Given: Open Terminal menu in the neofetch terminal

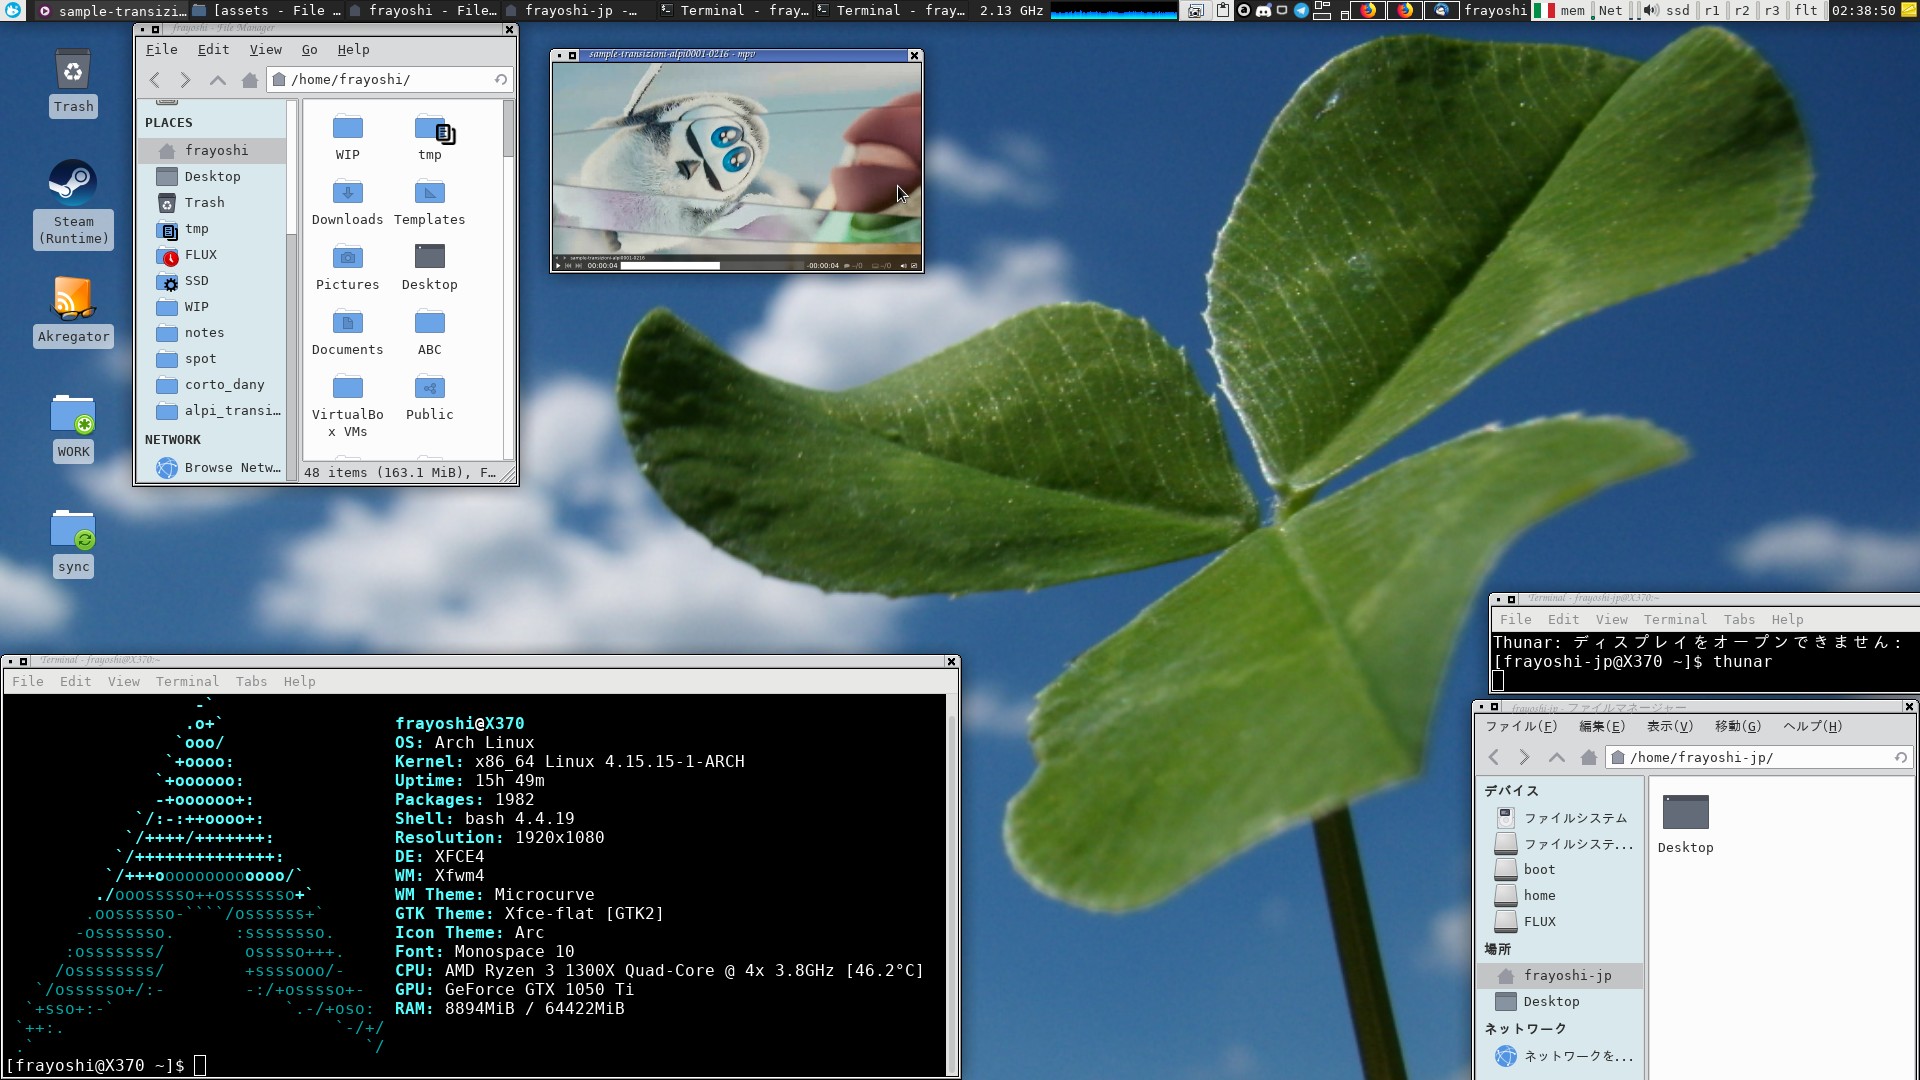Looking at the screenshot, I should [187, 682].
